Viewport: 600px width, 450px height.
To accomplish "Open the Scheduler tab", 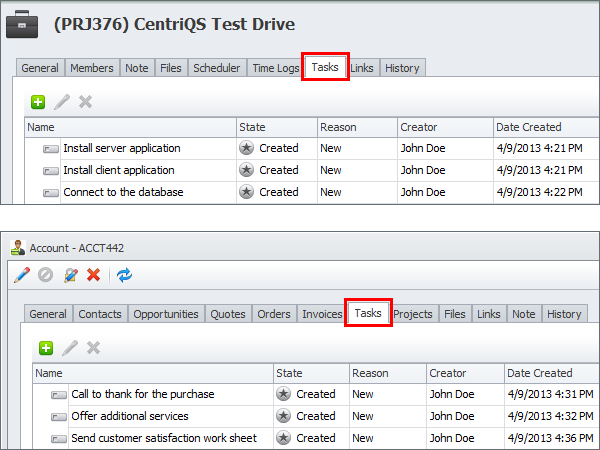I will point(217,68).
